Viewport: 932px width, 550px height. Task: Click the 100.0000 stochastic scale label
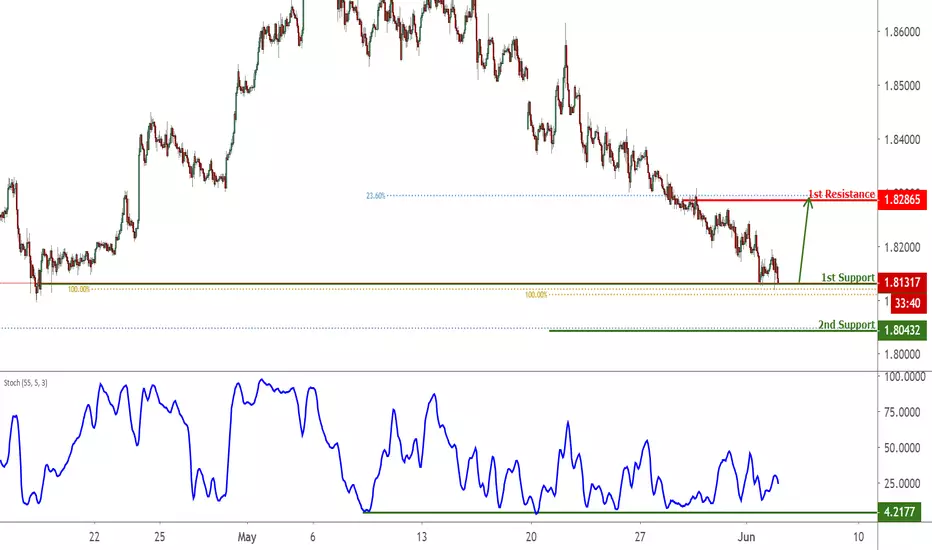coord(905,377)
